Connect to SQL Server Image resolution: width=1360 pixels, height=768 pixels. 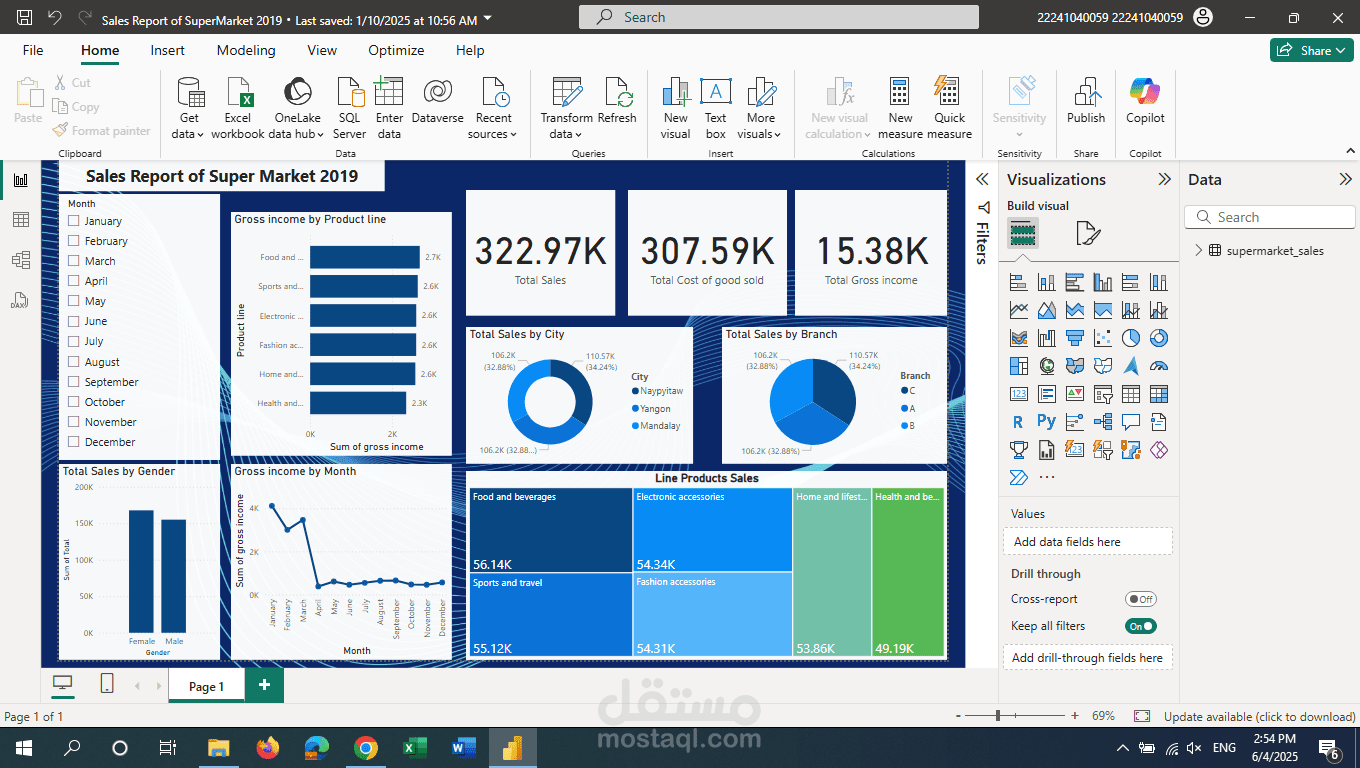point(350,108)
